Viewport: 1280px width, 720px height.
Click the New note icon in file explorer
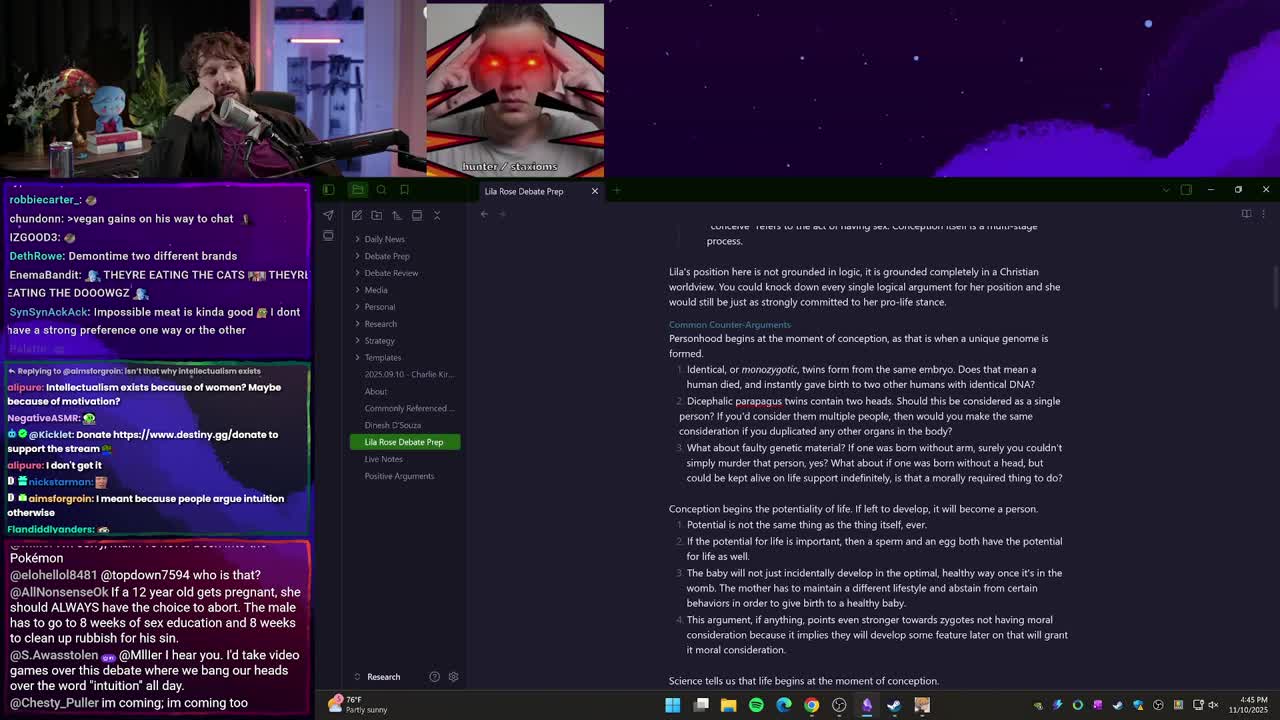pyautogui.click(x=357, y=215)
